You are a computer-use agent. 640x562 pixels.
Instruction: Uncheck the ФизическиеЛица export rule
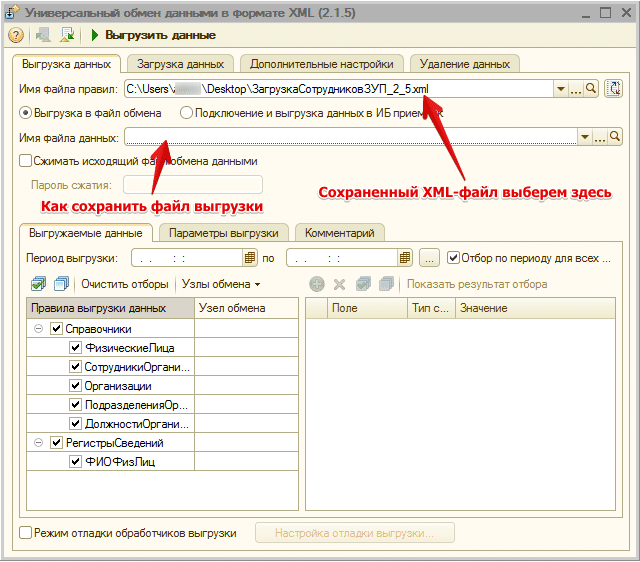point(75,348)
